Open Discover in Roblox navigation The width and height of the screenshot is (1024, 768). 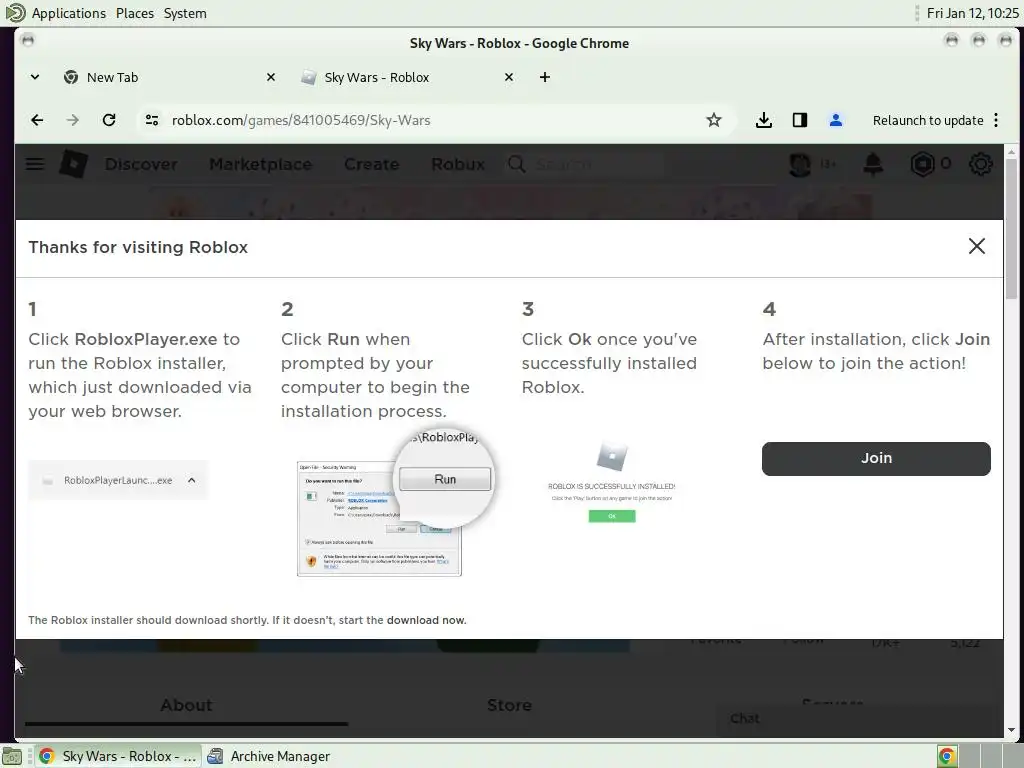[141, 164]
